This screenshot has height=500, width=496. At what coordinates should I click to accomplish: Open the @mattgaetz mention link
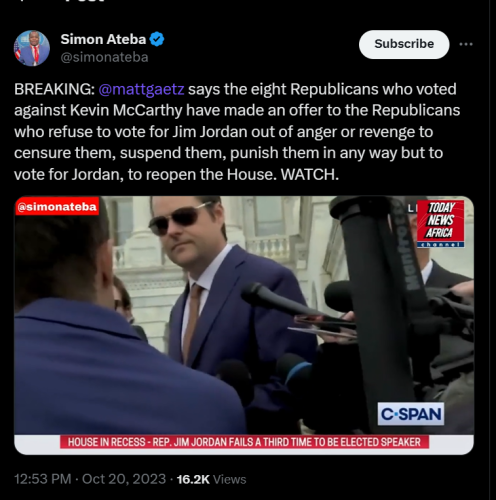pyautogui.click(x=141, y=89)
